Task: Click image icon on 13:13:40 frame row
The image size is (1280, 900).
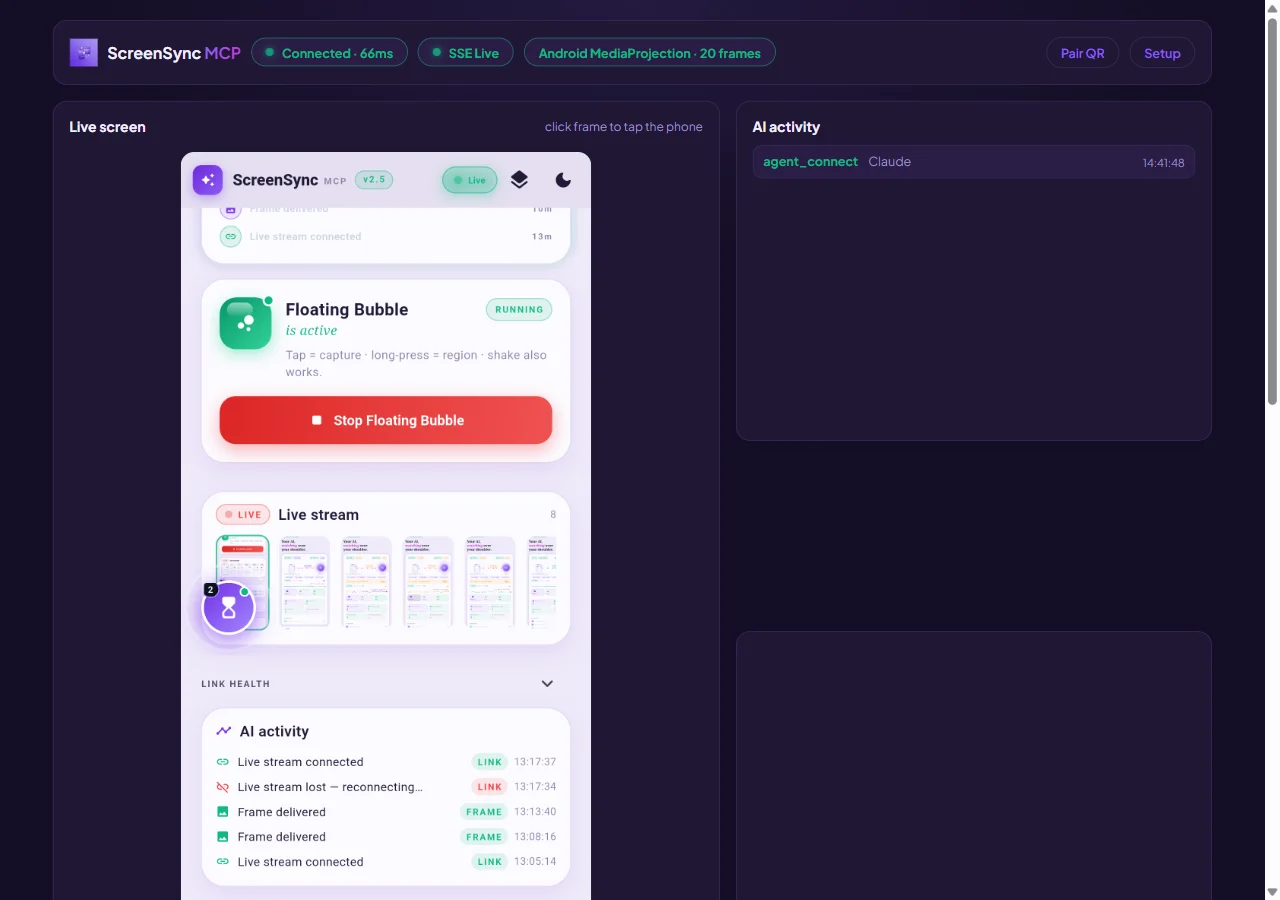Action: 223,812
